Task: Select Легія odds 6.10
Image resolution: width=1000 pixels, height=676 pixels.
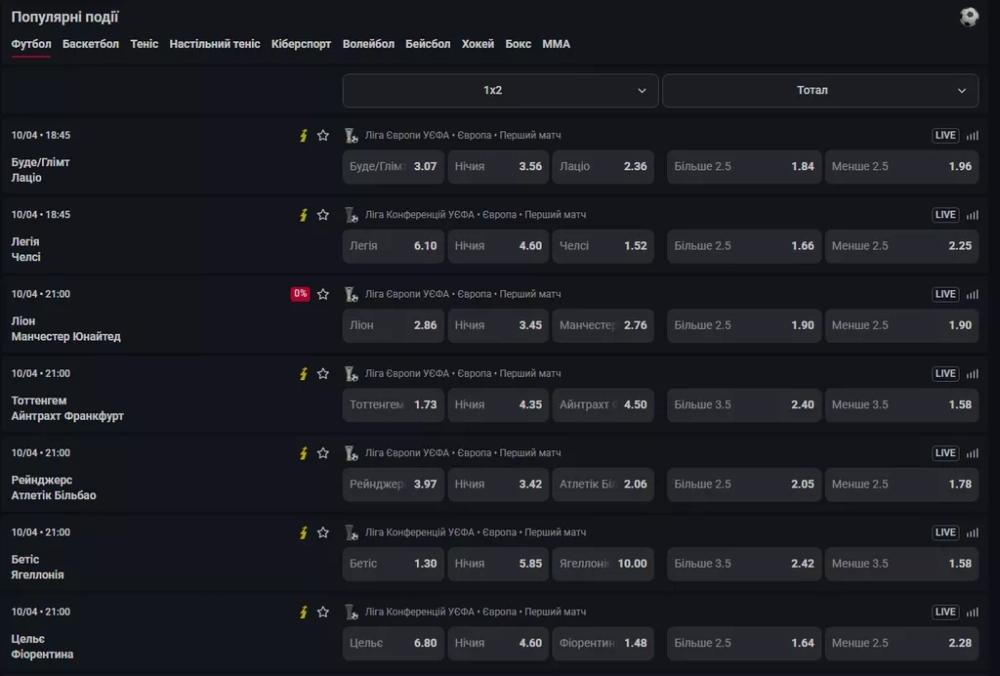Action: pos(393,246)
